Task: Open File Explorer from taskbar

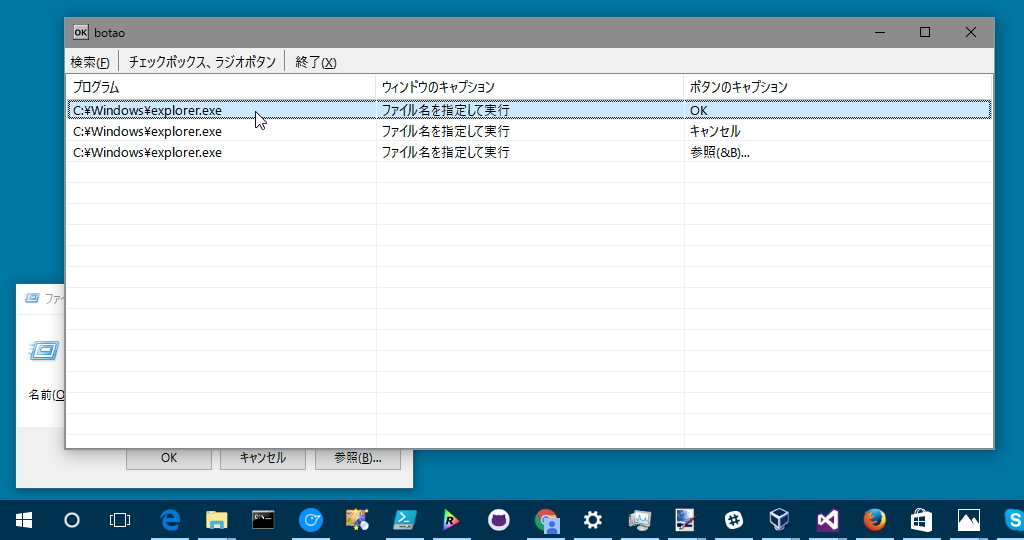Action: click(216, 520)
